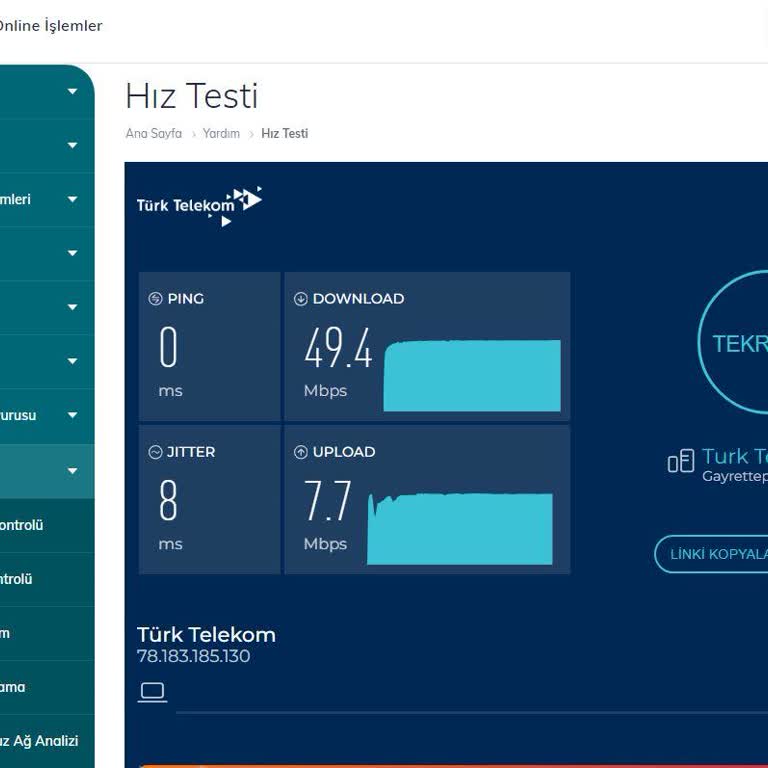Select the sidebar item ending "Ağ Analizi"
Image resolution: width=768 pixels, height=768 pixels.
[x=40, y=741]
